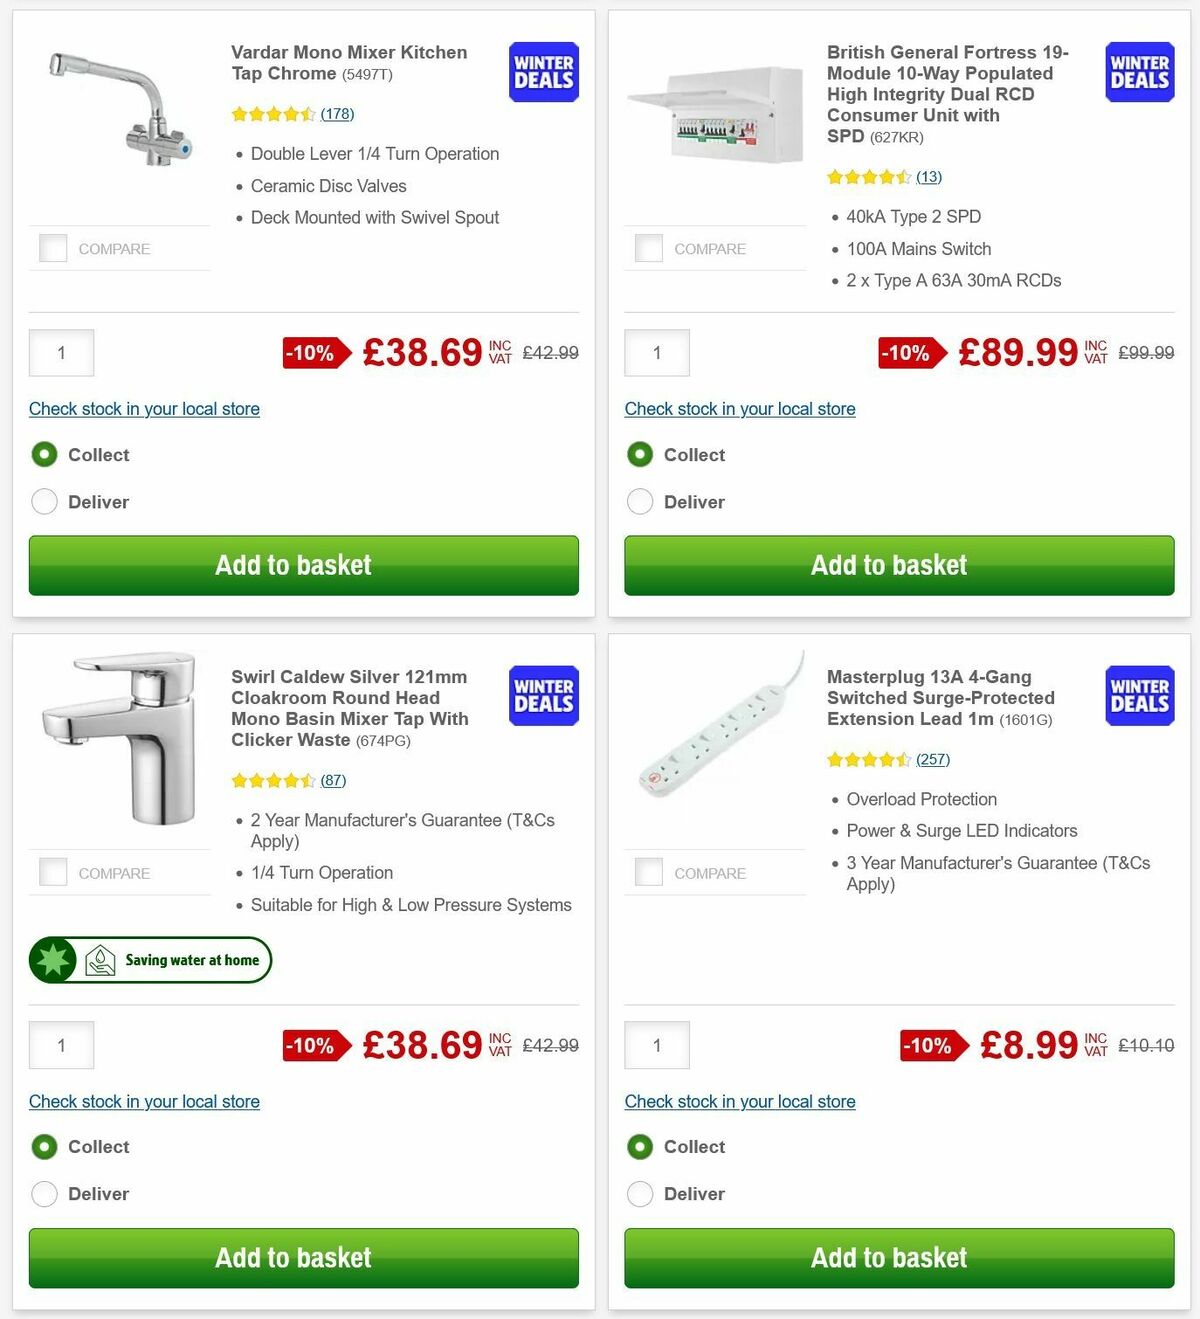
Task: Click the quantity field for the consumer unit
Action: [656, 353]
